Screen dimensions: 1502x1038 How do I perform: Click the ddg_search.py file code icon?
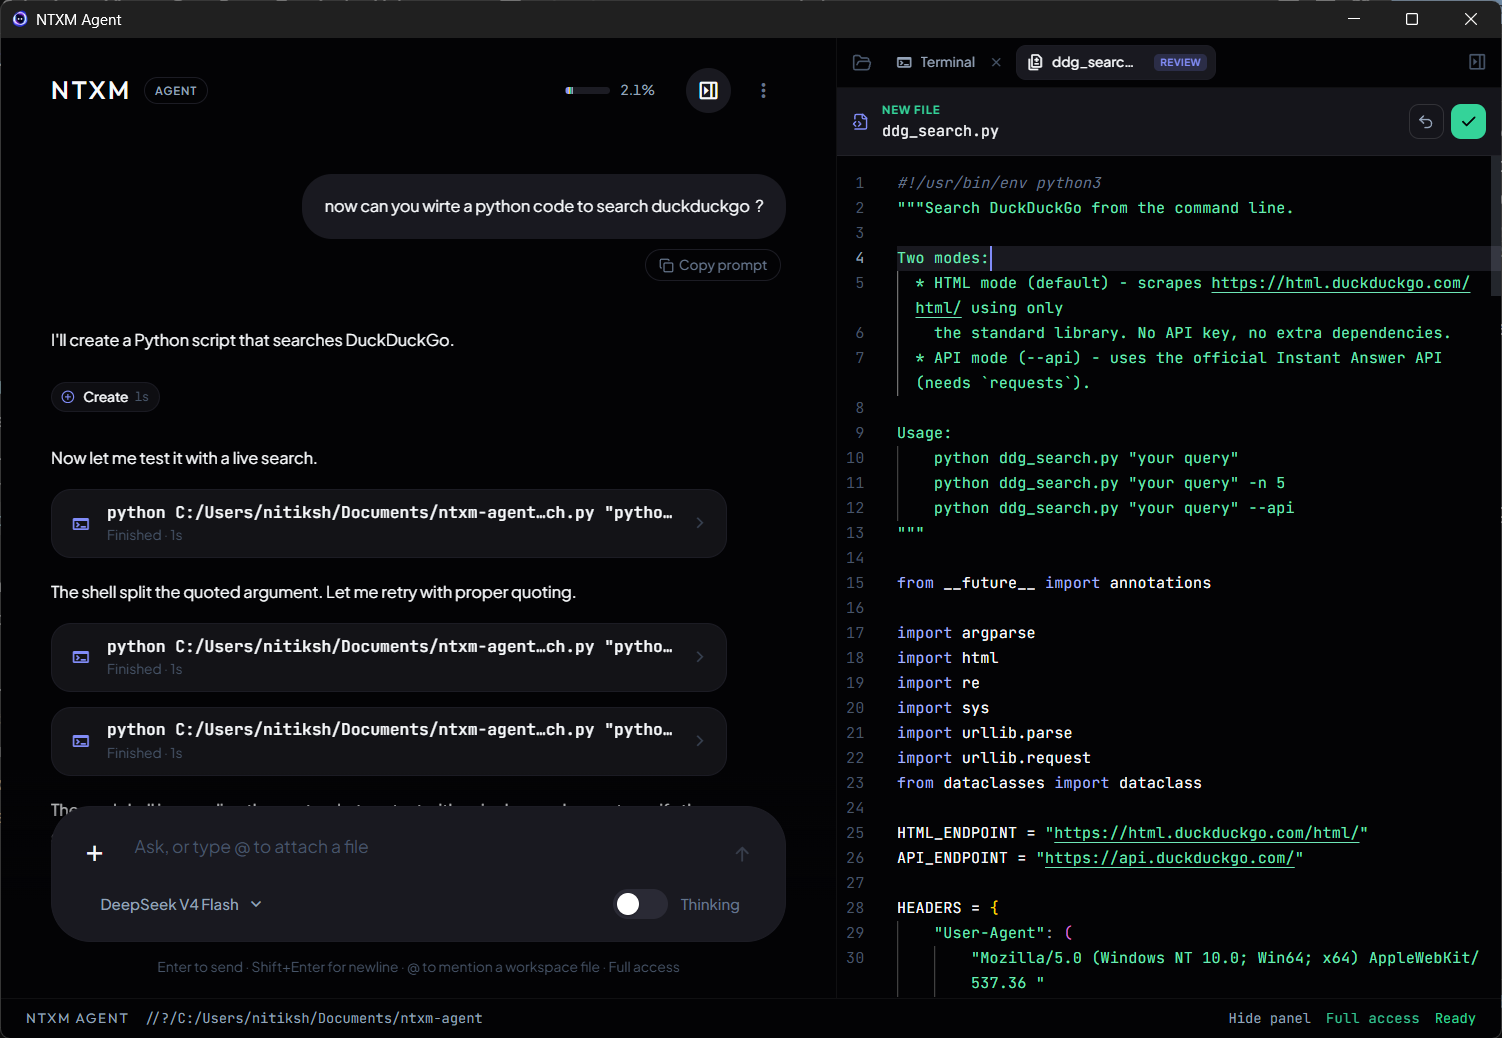pyautogui.click(x=860, y=122)
